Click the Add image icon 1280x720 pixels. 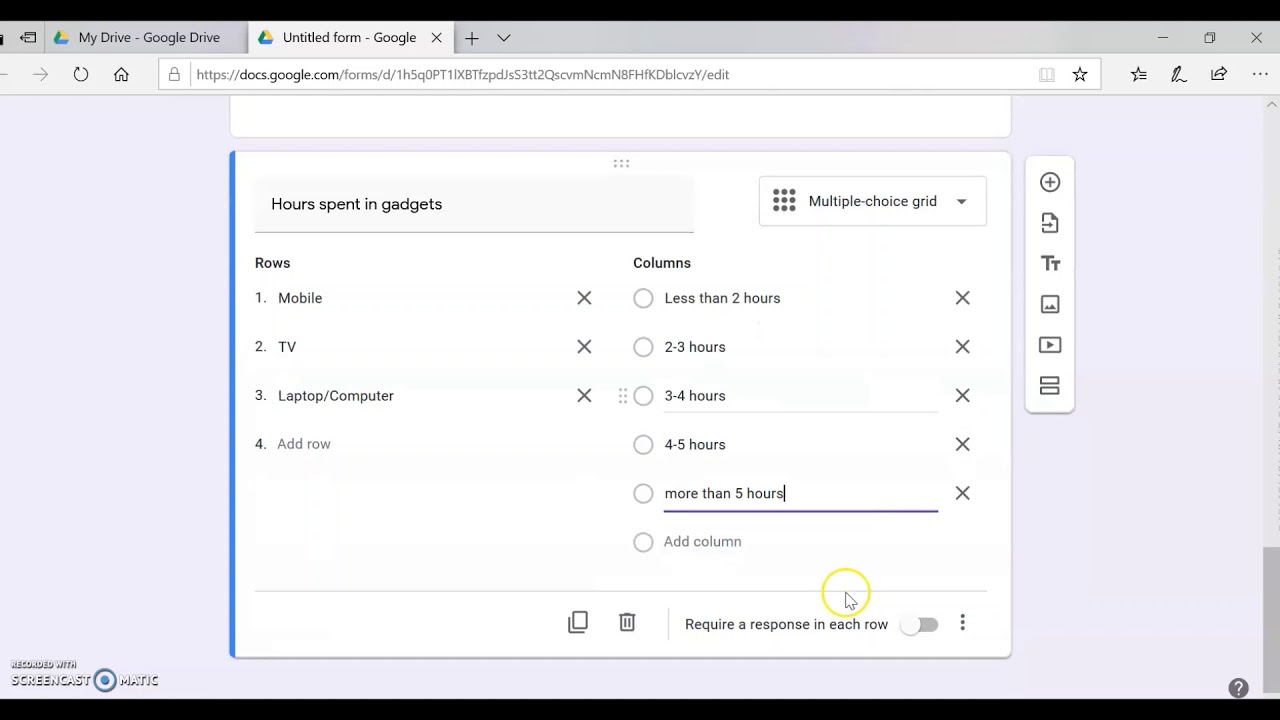point(1049,304)
